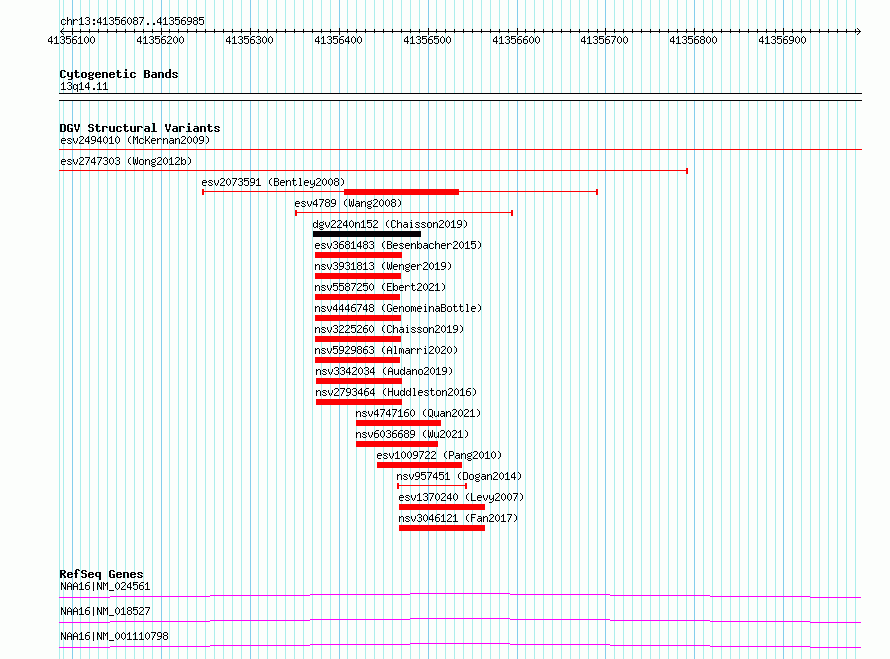This screenshot has height=659, width=890.
Task: Click the red bar under nsv4747160
Action: 398,423
